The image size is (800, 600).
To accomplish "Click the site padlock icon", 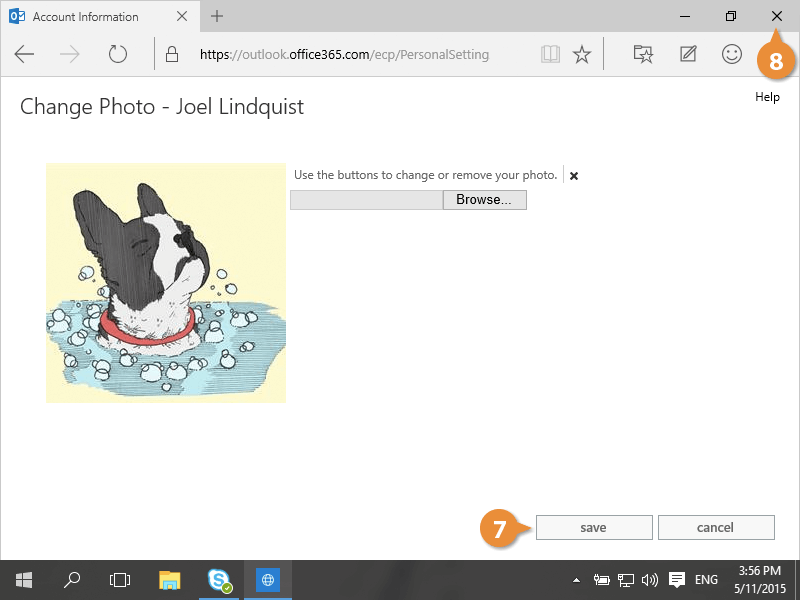I will coord(171,54).
